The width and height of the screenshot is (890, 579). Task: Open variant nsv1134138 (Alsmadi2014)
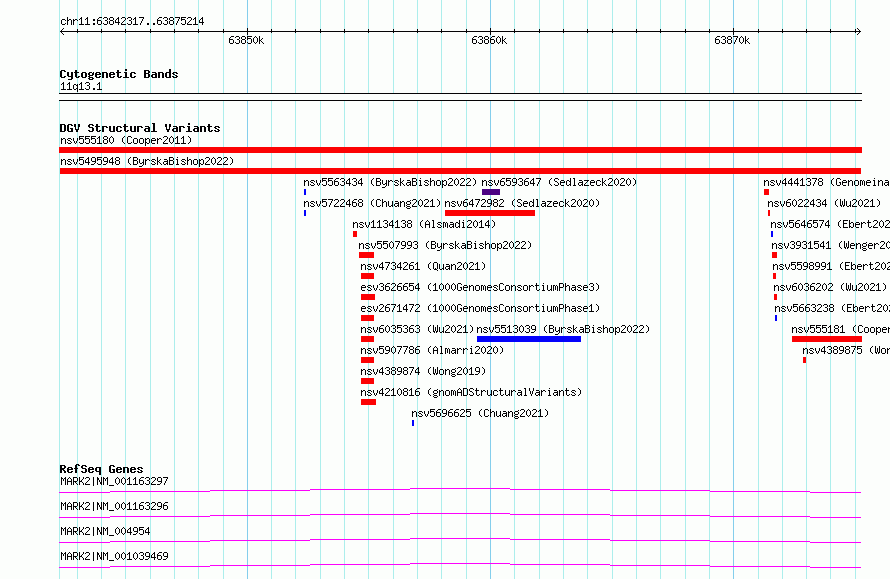424,224
